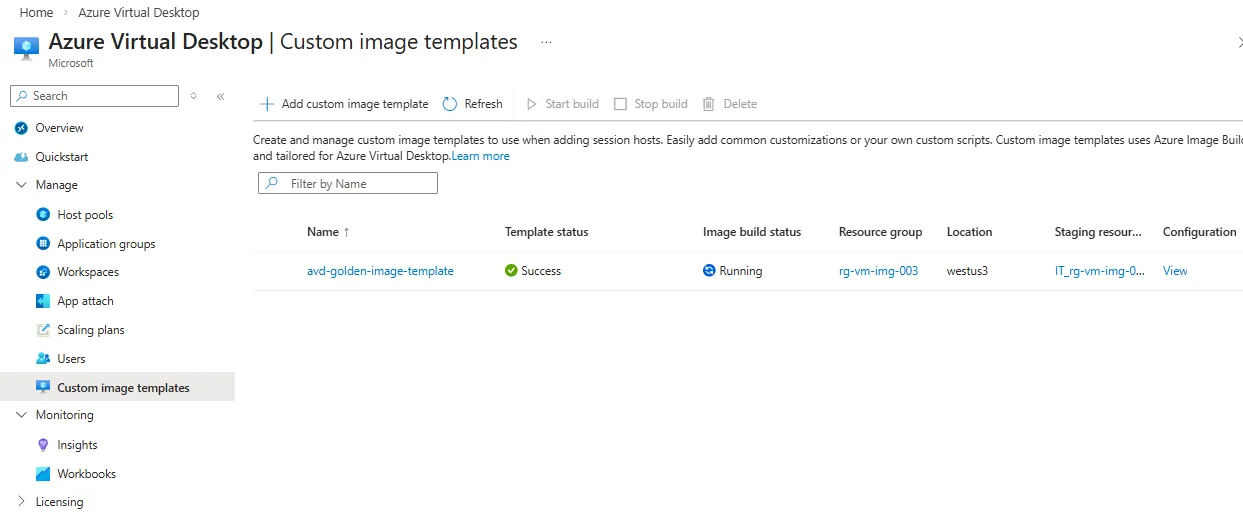Viewport: 1243px width, 532px height.
Task: Click the Quickstart cloud icon
Action: pyautogui.click(x=21, y=157)
